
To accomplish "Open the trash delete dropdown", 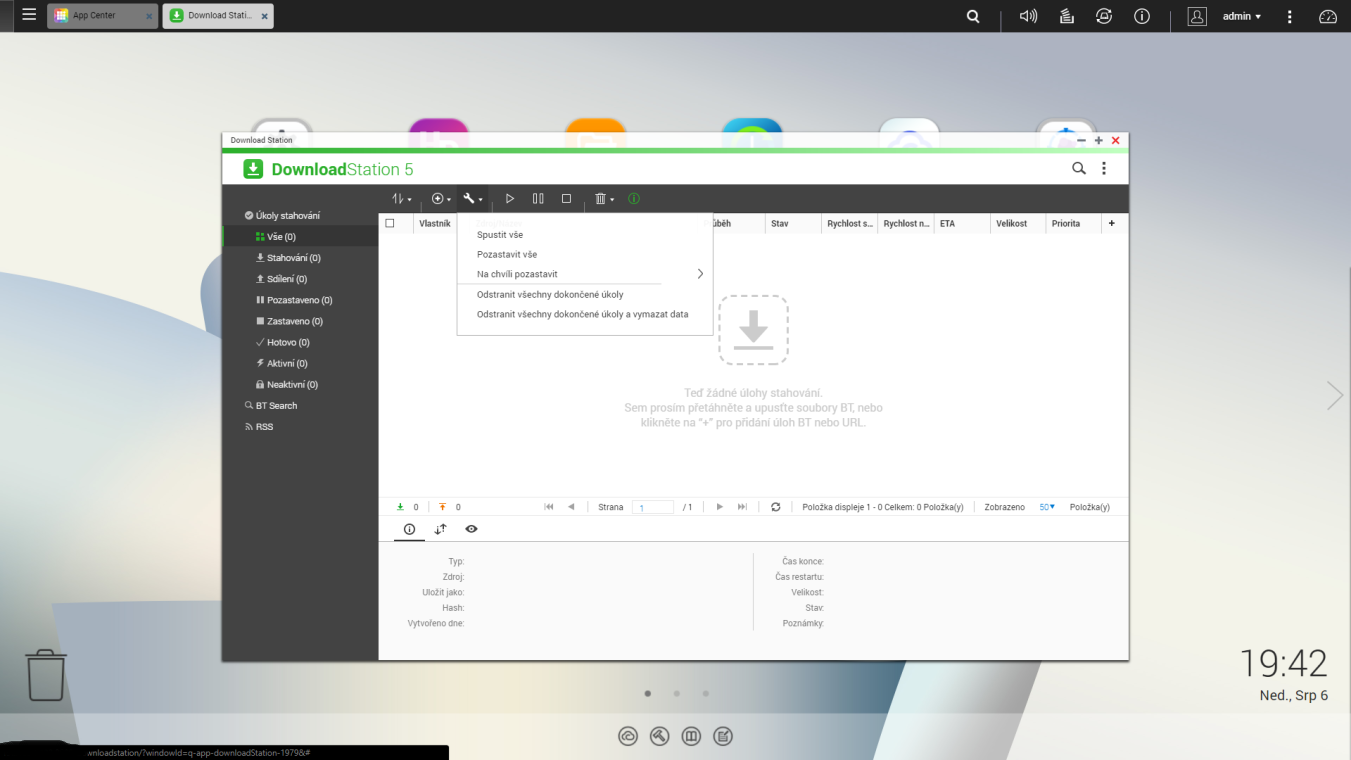I will coord(604,199).
